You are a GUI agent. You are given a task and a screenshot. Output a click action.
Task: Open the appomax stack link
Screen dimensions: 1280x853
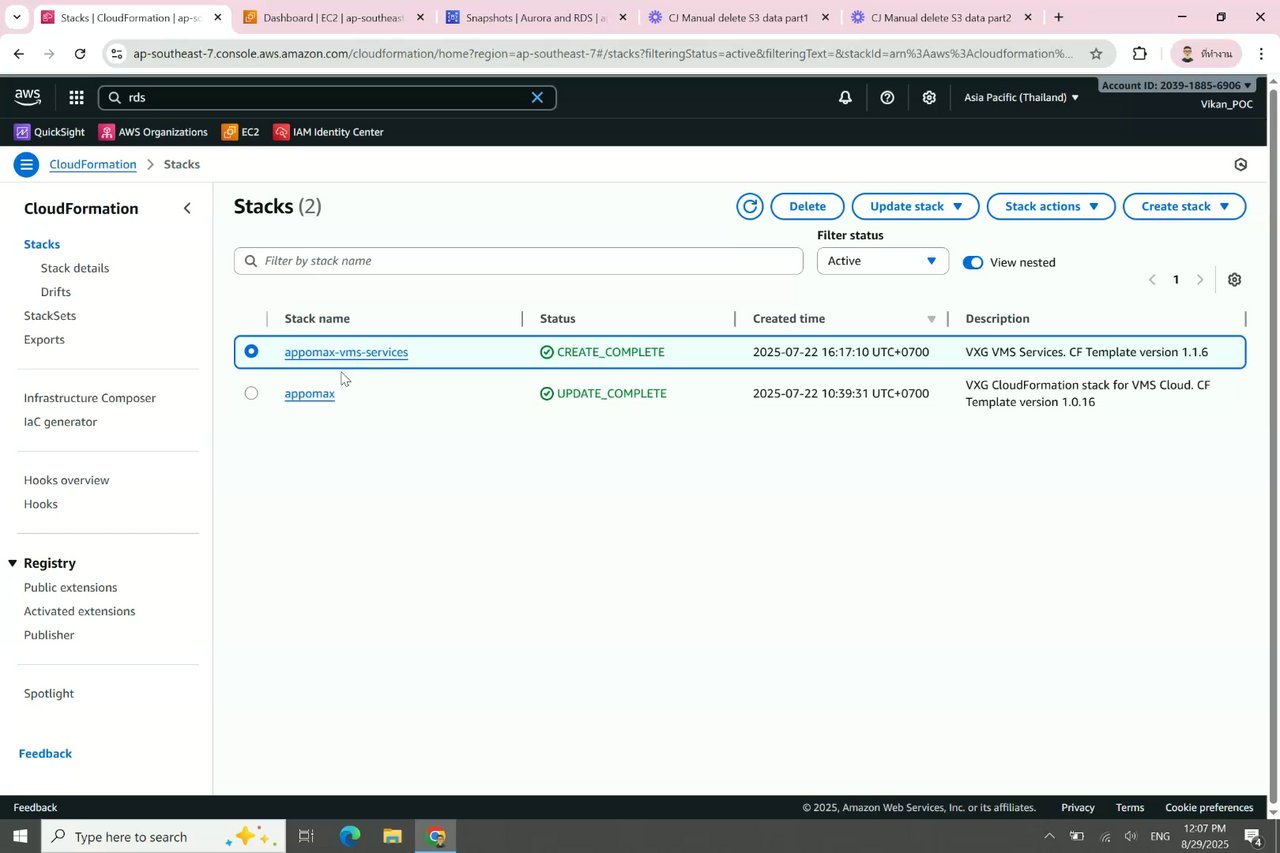309,394
